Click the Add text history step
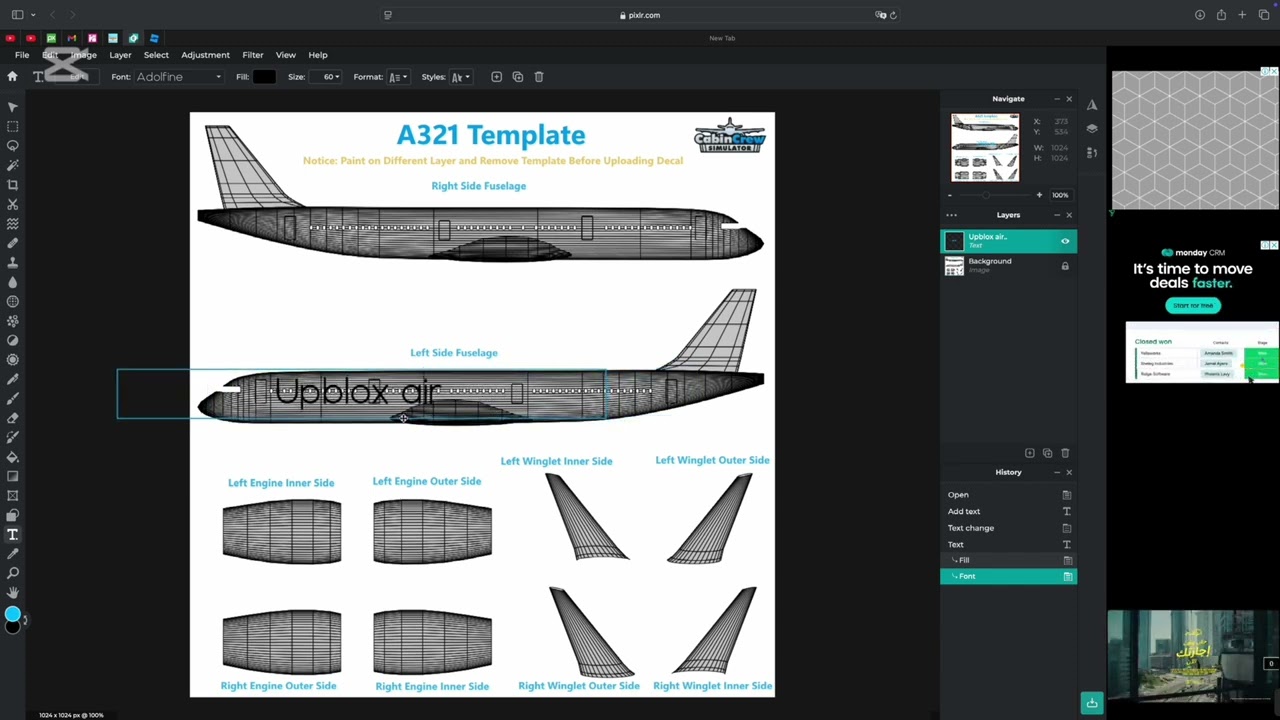Viewport: 1280px width, 720px height. pos(1008,511)
